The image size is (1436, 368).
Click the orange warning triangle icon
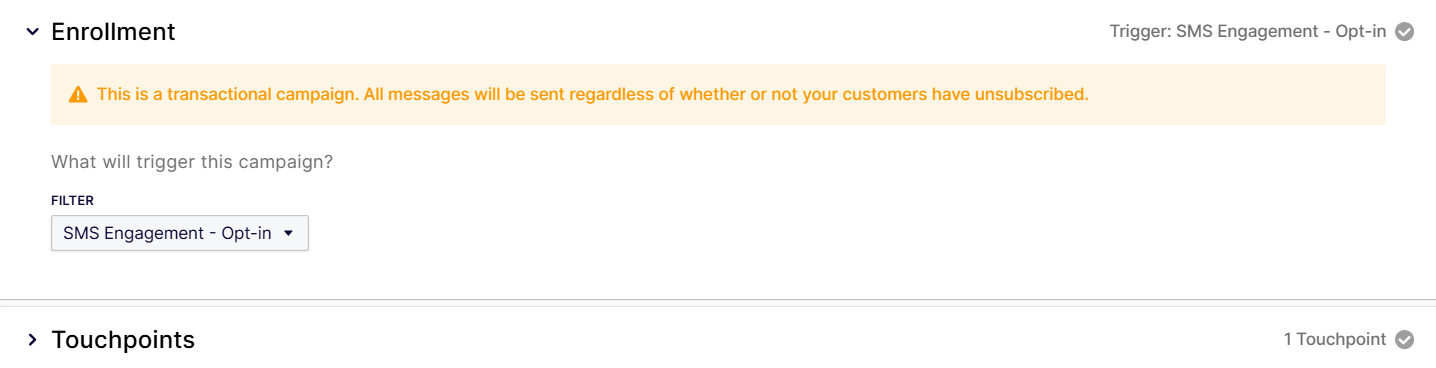pos(78,95)
